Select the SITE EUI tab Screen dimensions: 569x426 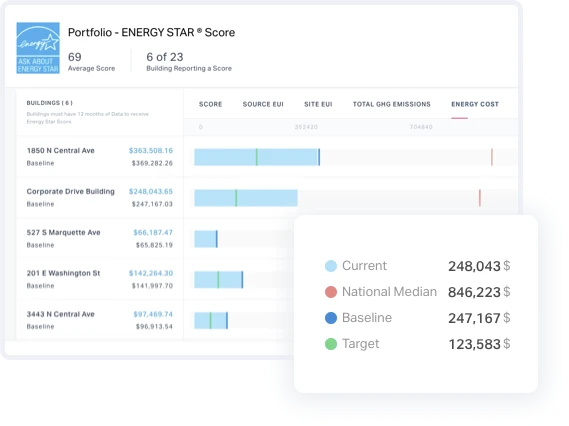318,104
